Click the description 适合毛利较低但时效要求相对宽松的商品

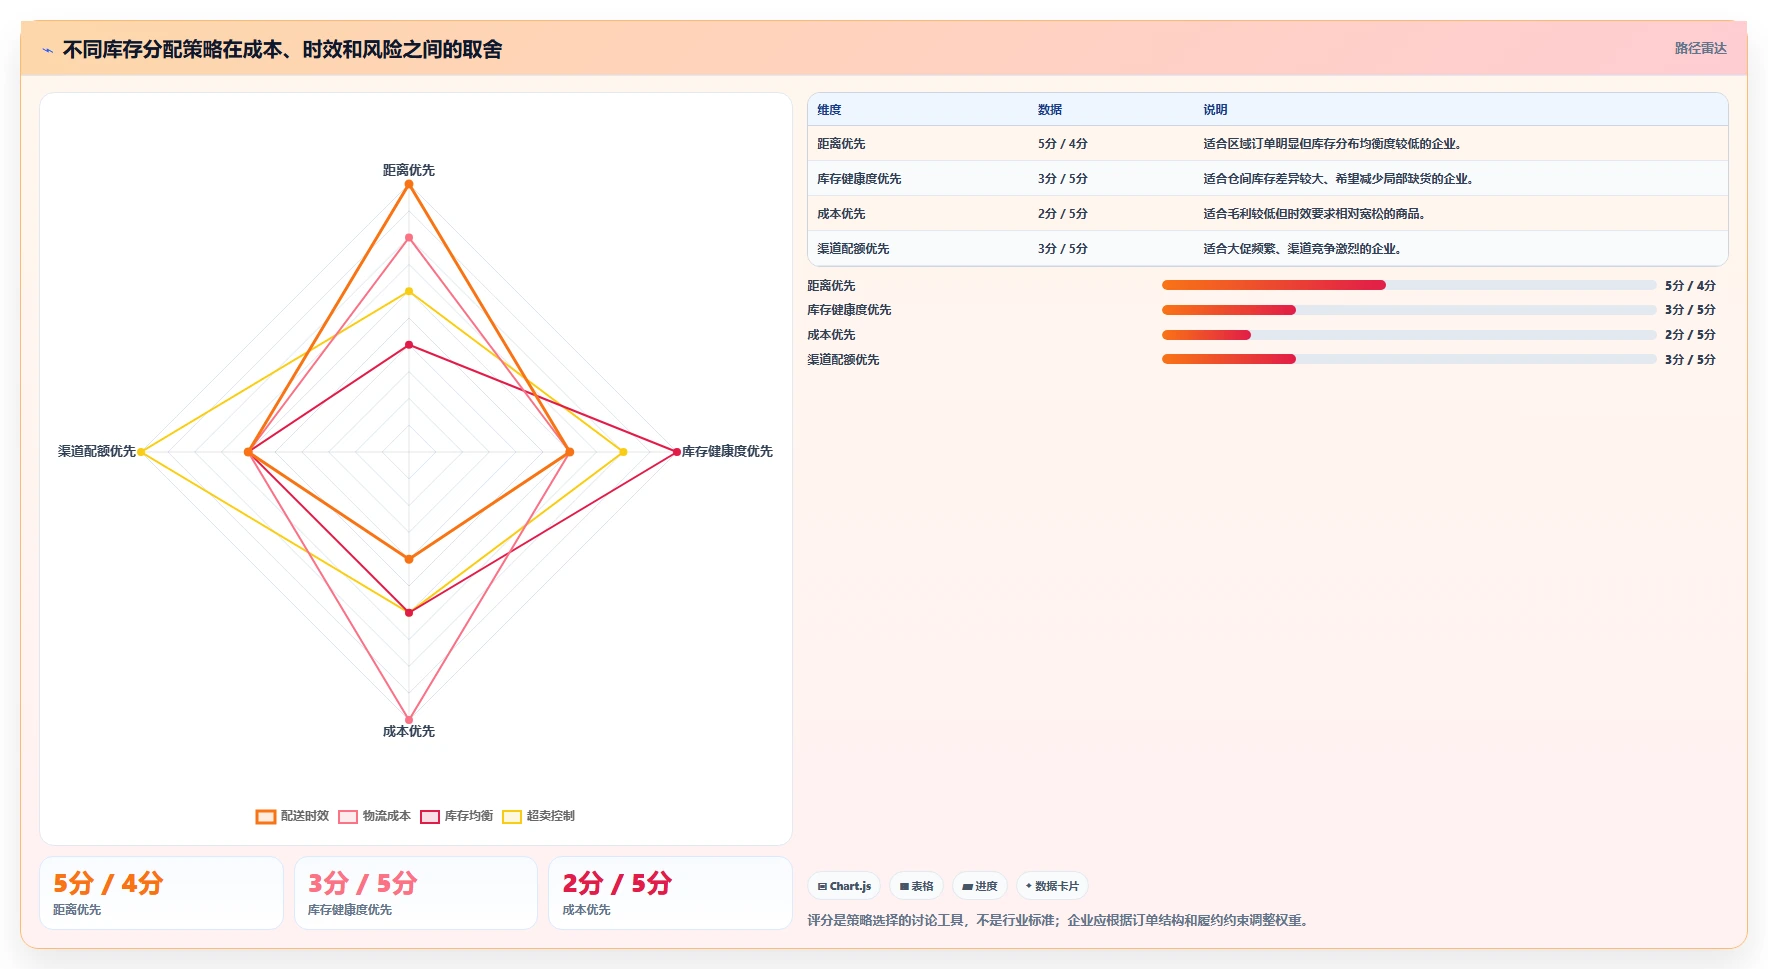point(1314,214)
